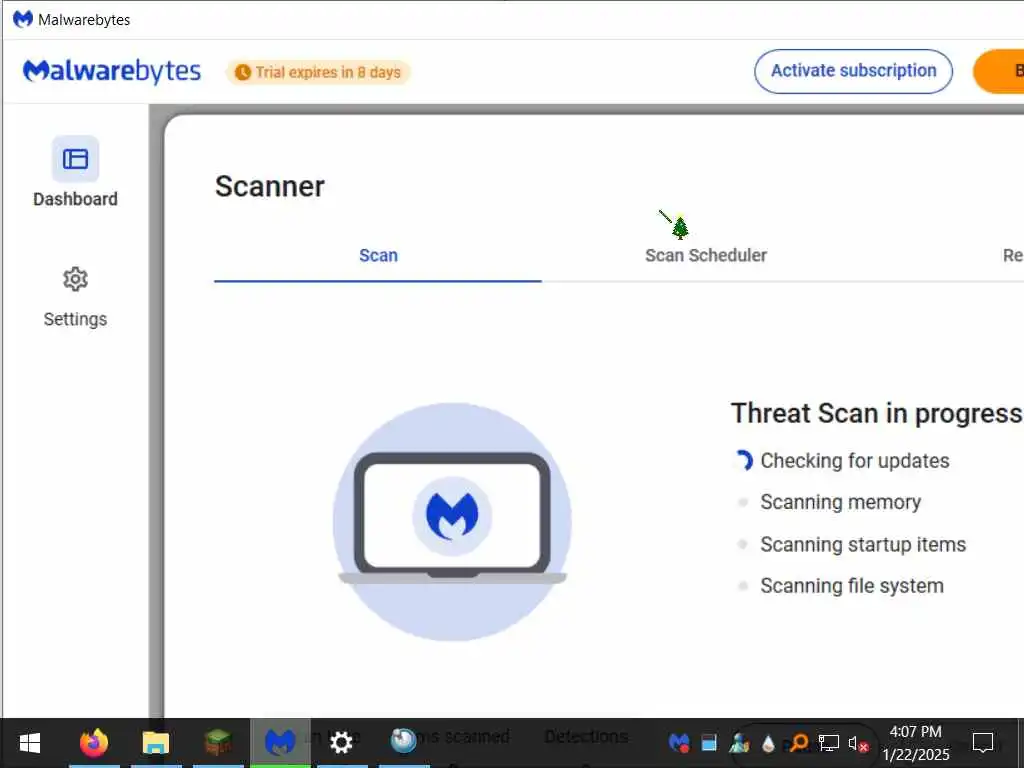
Task: Open the taskbar clock showing 4:07 PM
Action: [x=916, y=743]
